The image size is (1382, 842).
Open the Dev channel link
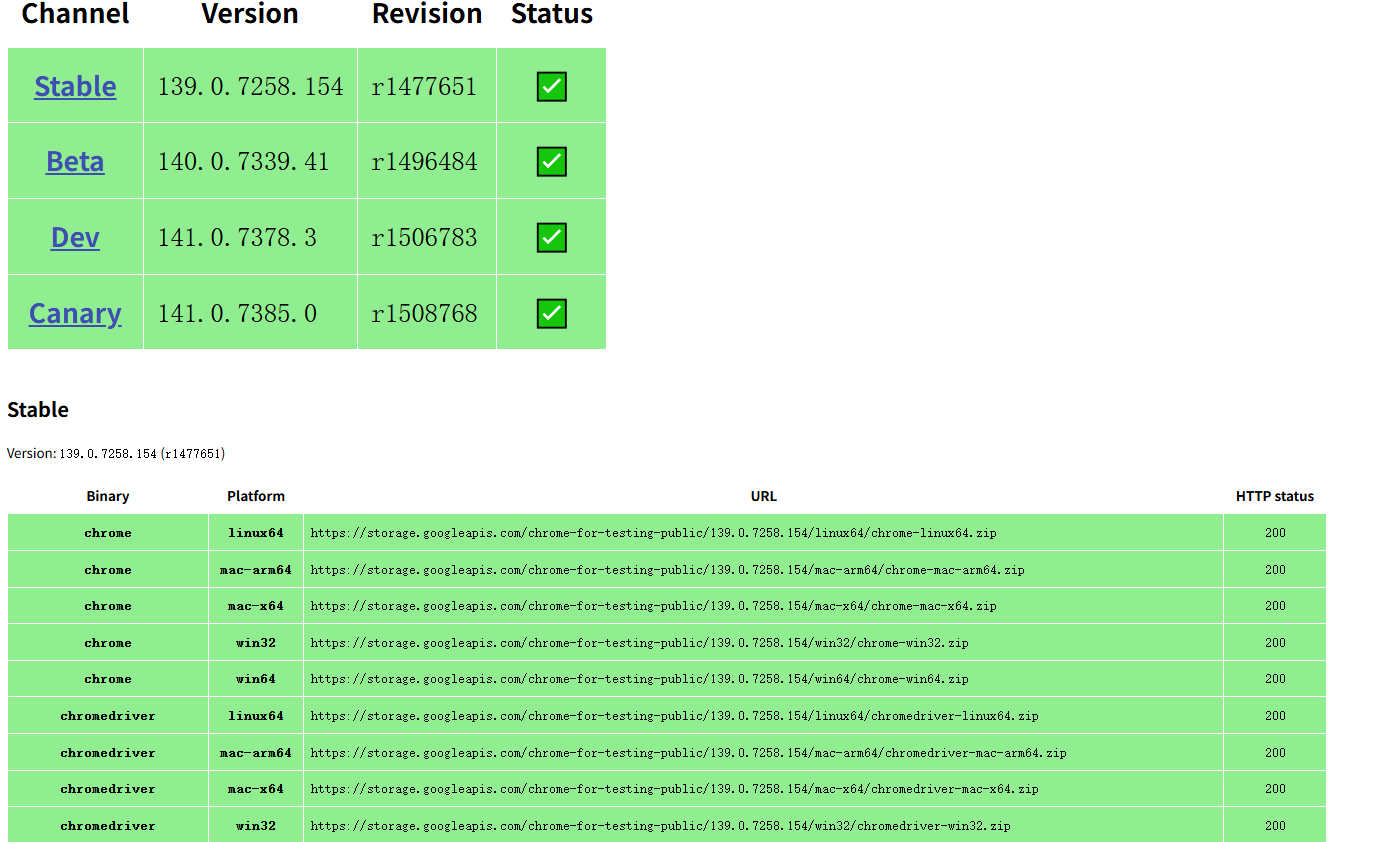(x=75, y=237)
